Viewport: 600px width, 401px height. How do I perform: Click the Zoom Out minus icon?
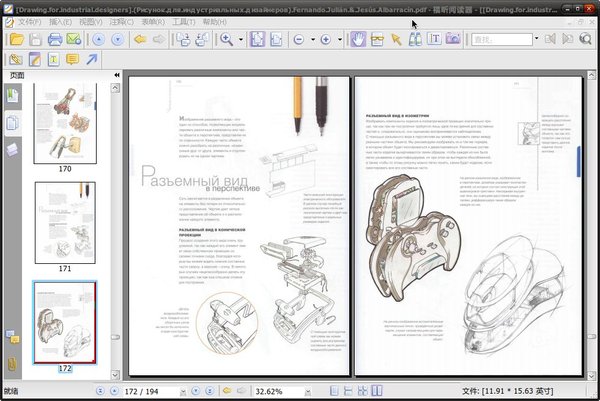[301, 39]
